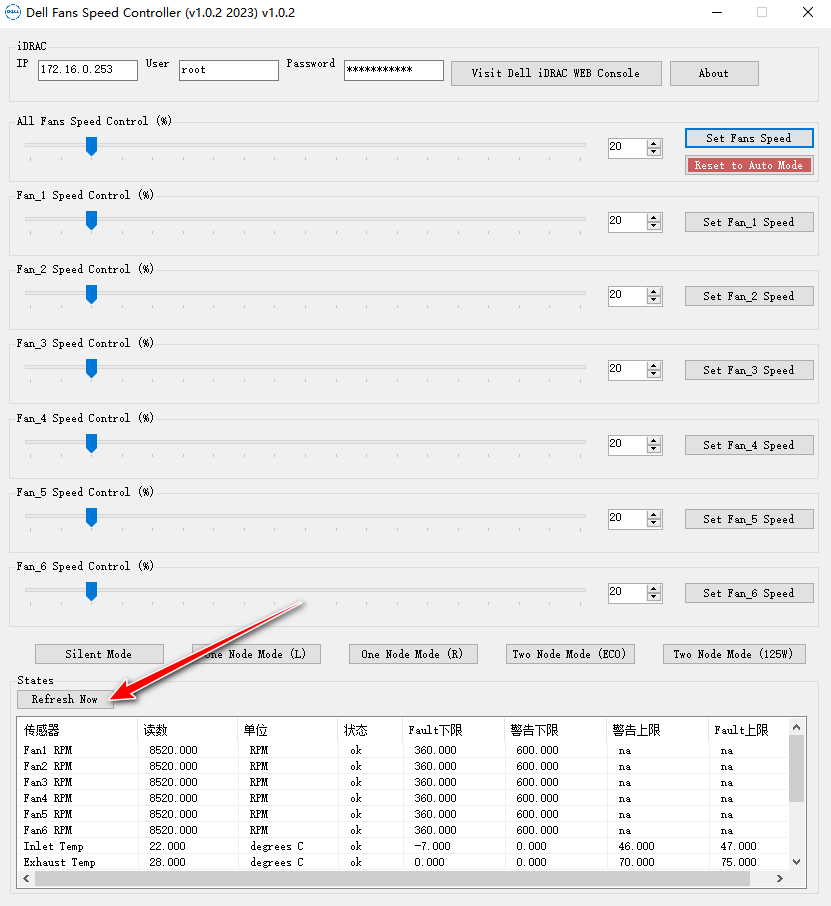831x906 pixels.
Task: Click the Fan_4 speed slider thumb
Action: pyautogui.click(x=91, y=443)
